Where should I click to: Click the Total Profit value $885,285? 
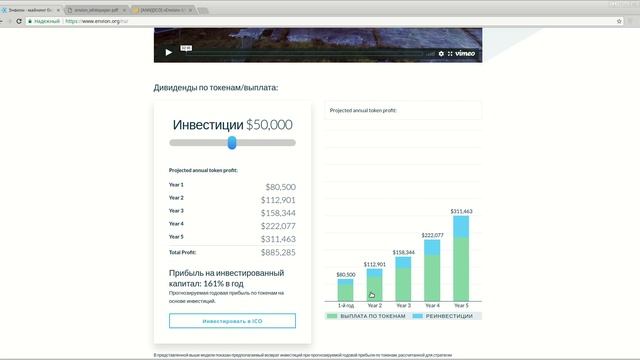(278, 252)
